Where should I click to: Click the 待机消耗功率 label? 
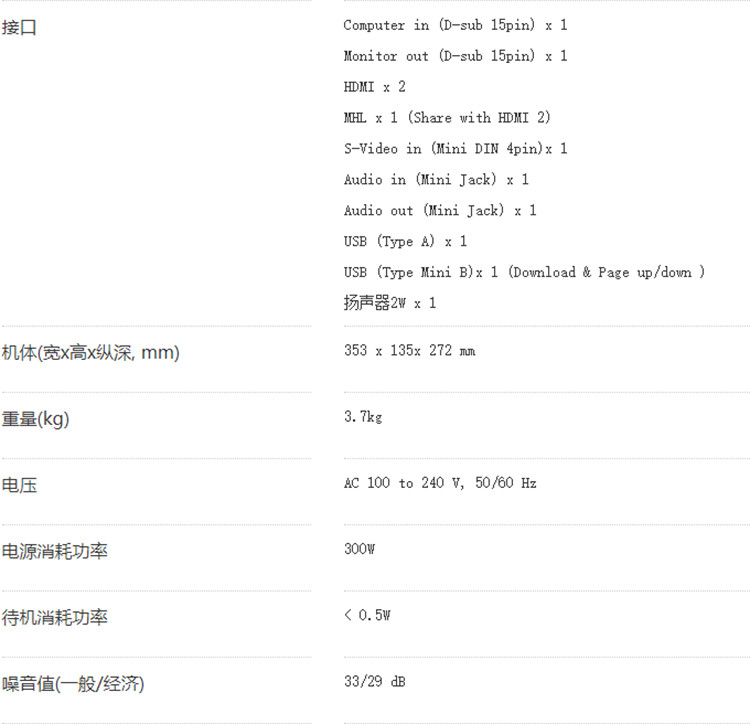tap(55, 617)
